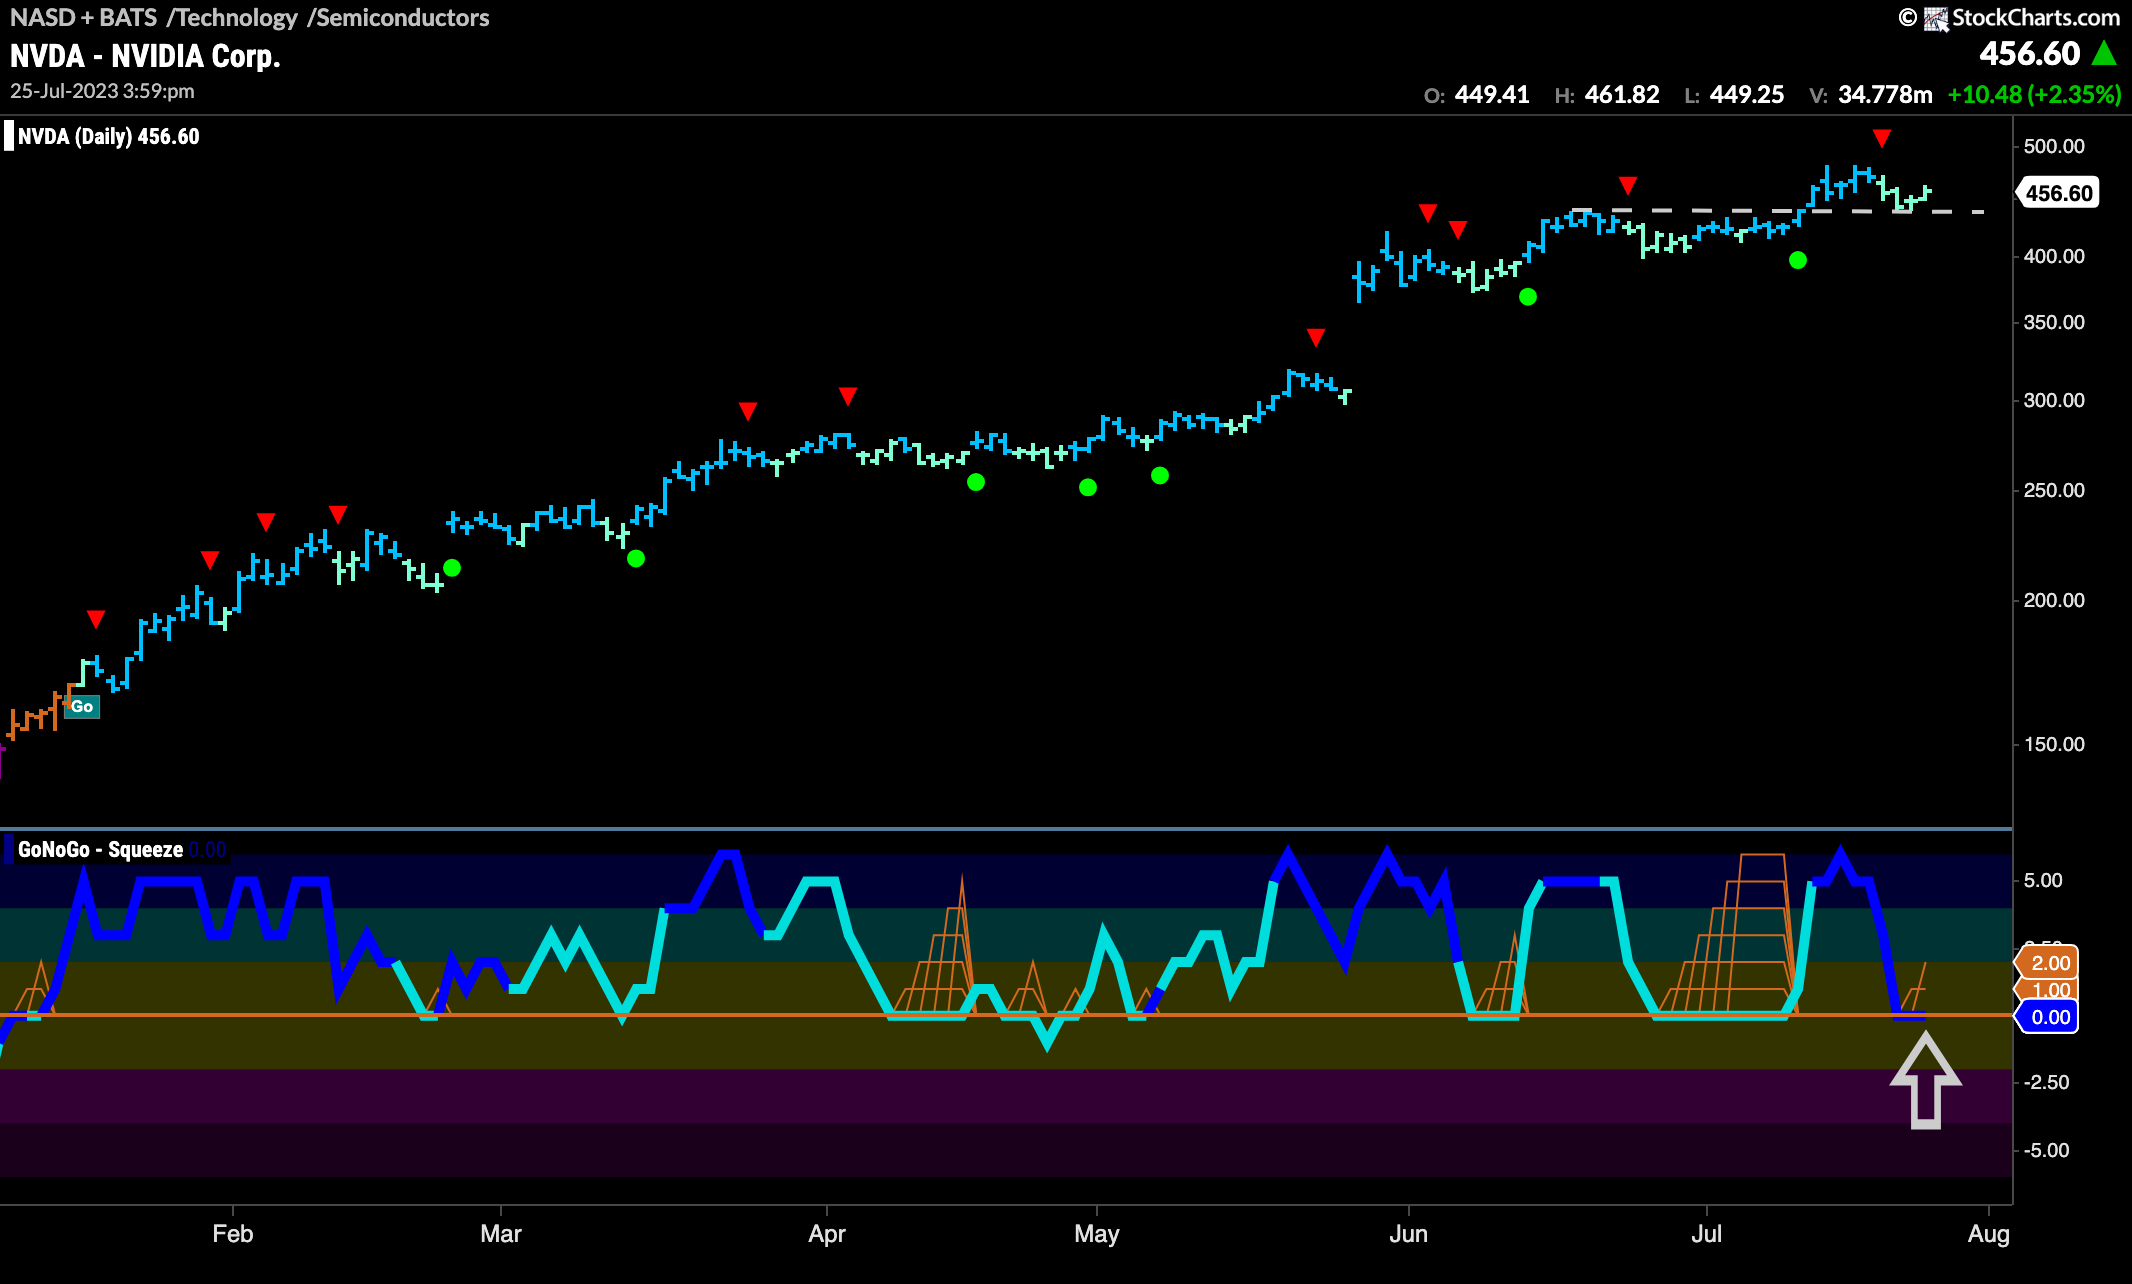Screen dimensions: 2132x1284
Task: Click the blue 0.00 oscillator value tag
Action: (2048, 1017)
